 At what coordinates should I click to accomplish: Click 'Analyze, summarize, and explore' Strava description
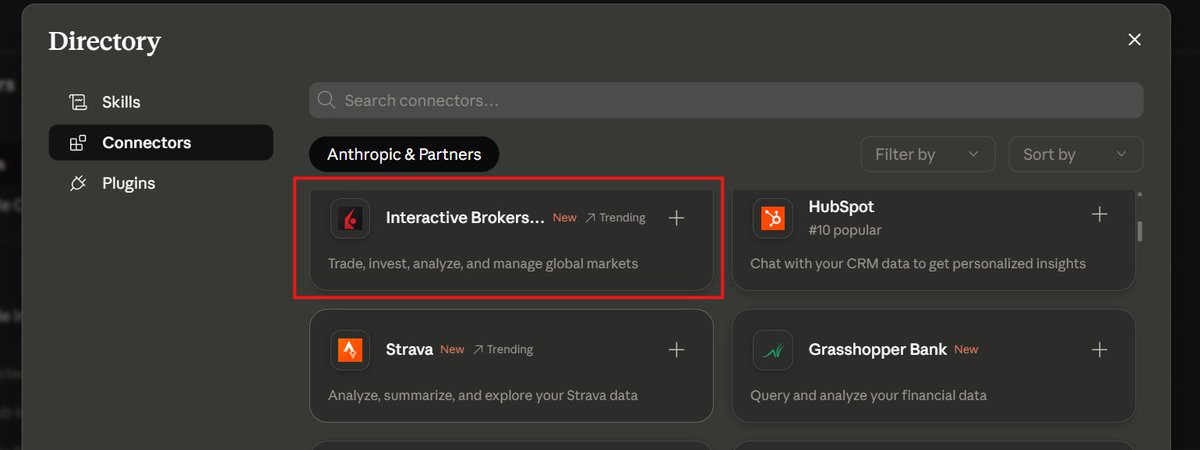click(483, 395)
